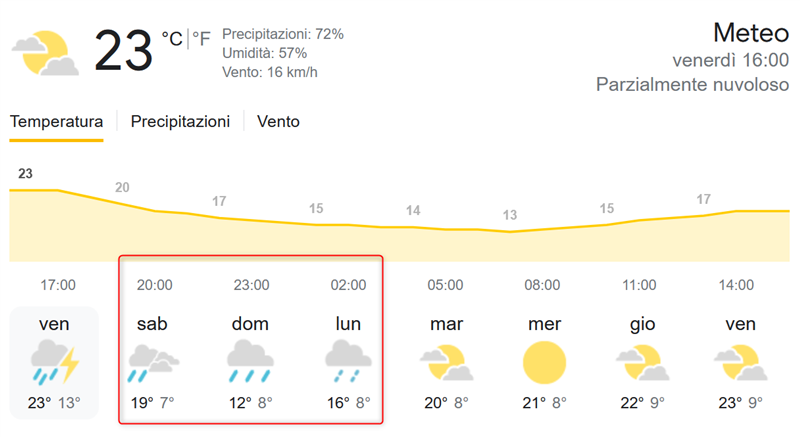
Task: Click the 08:00 hour on the chart
Action: 542,285
